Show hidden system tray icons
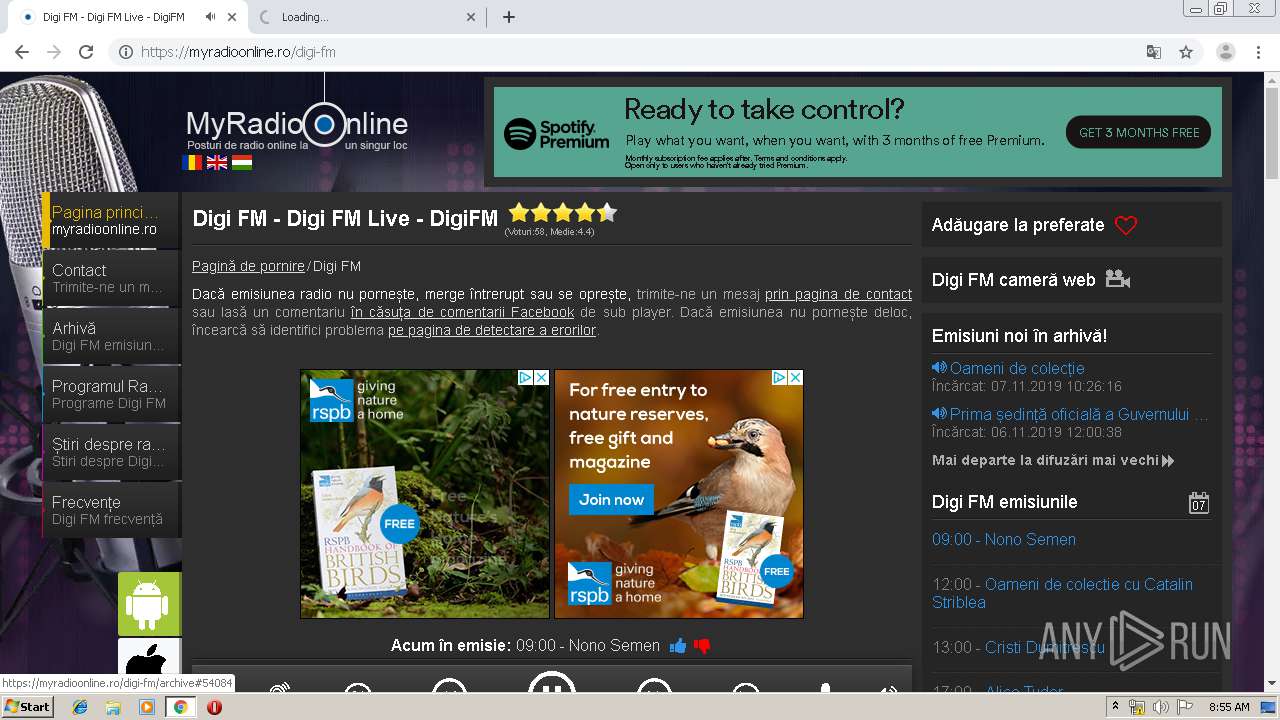Image resolution: width=1280 pixels, height=720 pixels. tap(1115, 707)
